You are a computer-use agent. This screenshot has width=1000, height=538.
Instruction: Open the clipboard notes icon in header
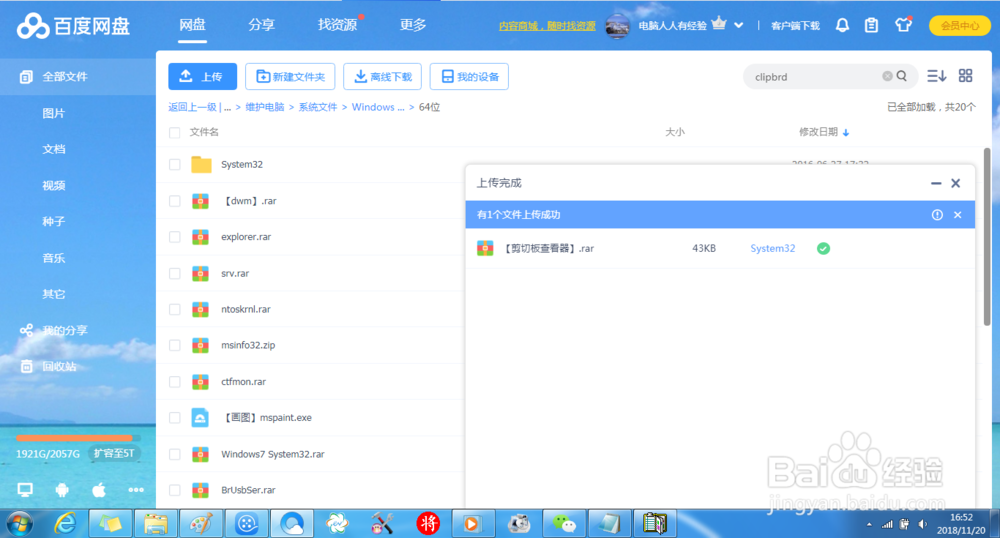click(x=871, y=25)
